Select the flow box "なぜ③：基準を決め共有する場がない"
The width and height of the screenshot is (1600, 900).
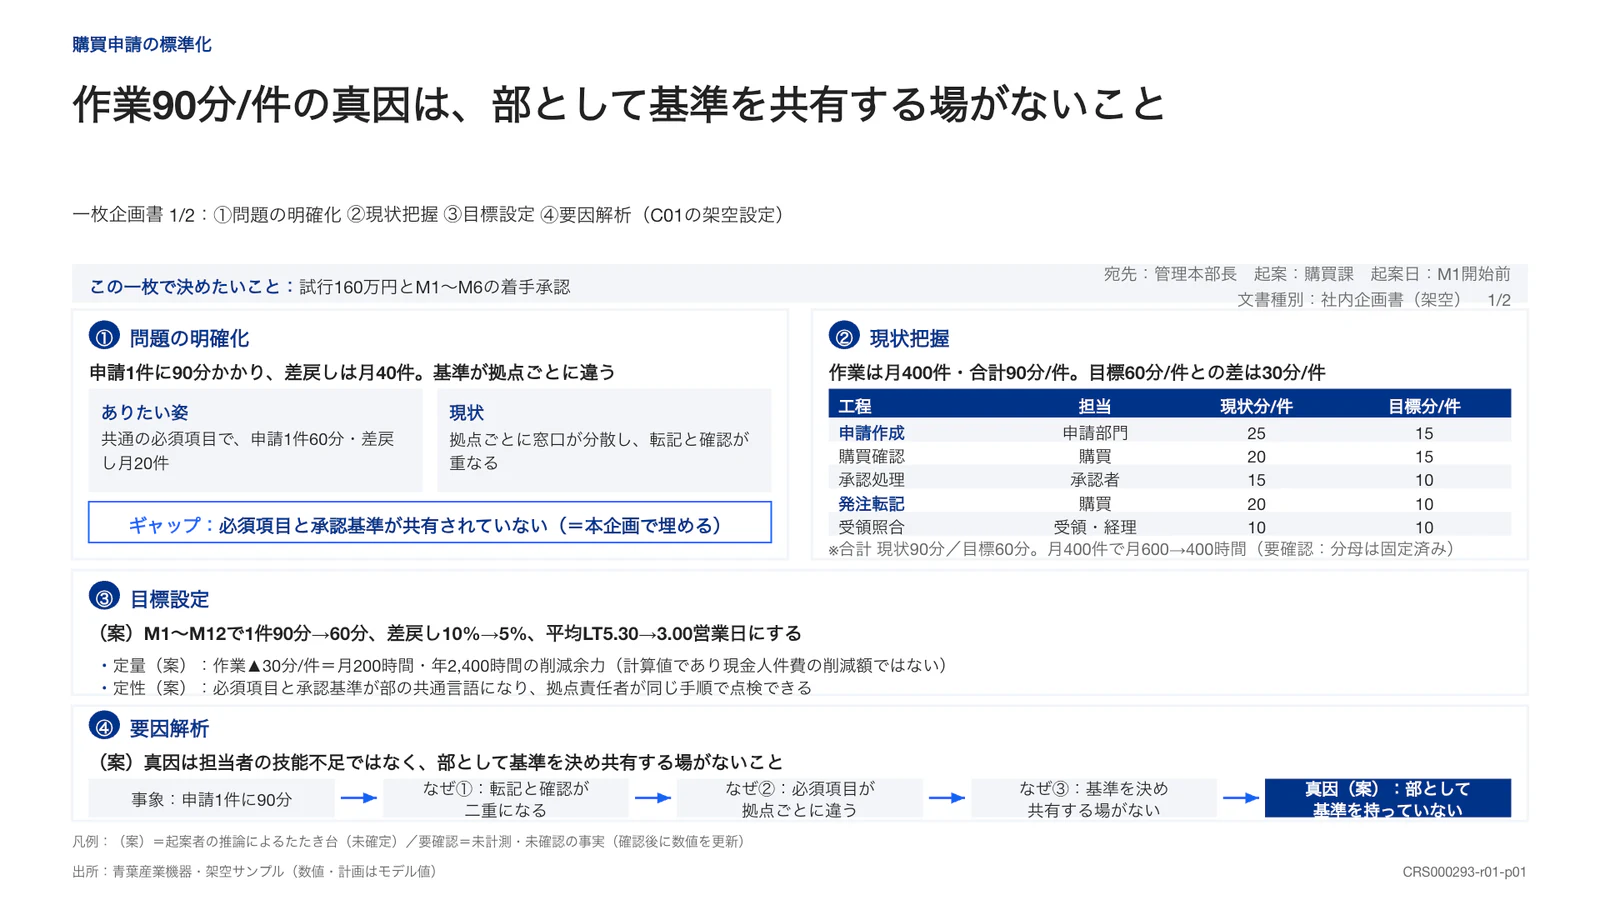(x=1093, y=799)
